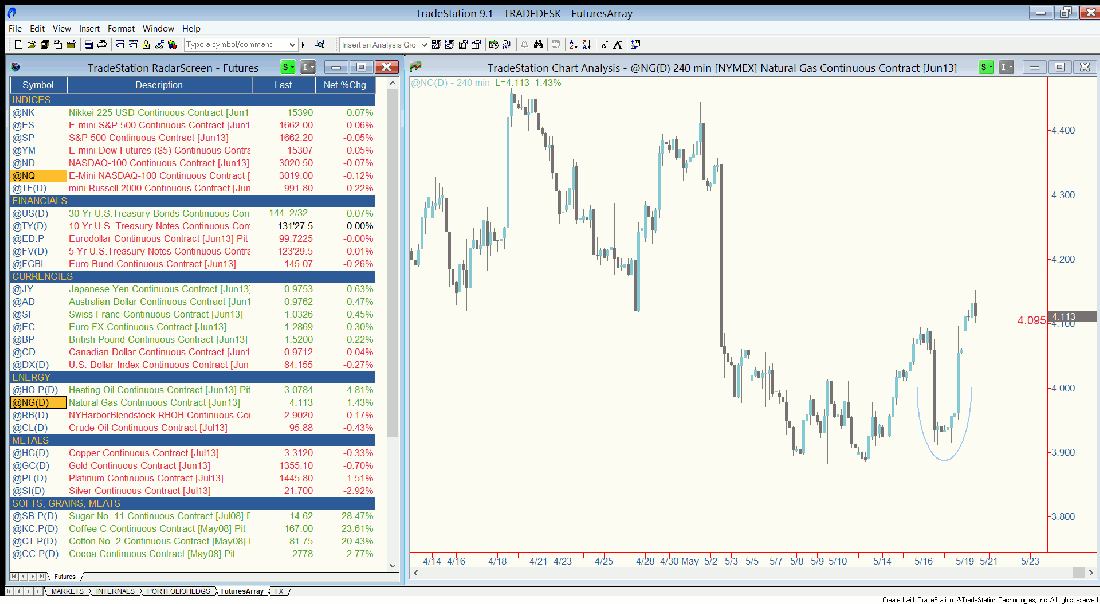This screenshot has height=604, width=1100.
Task: Click the Open file folder icon
Action: [32, 45]
